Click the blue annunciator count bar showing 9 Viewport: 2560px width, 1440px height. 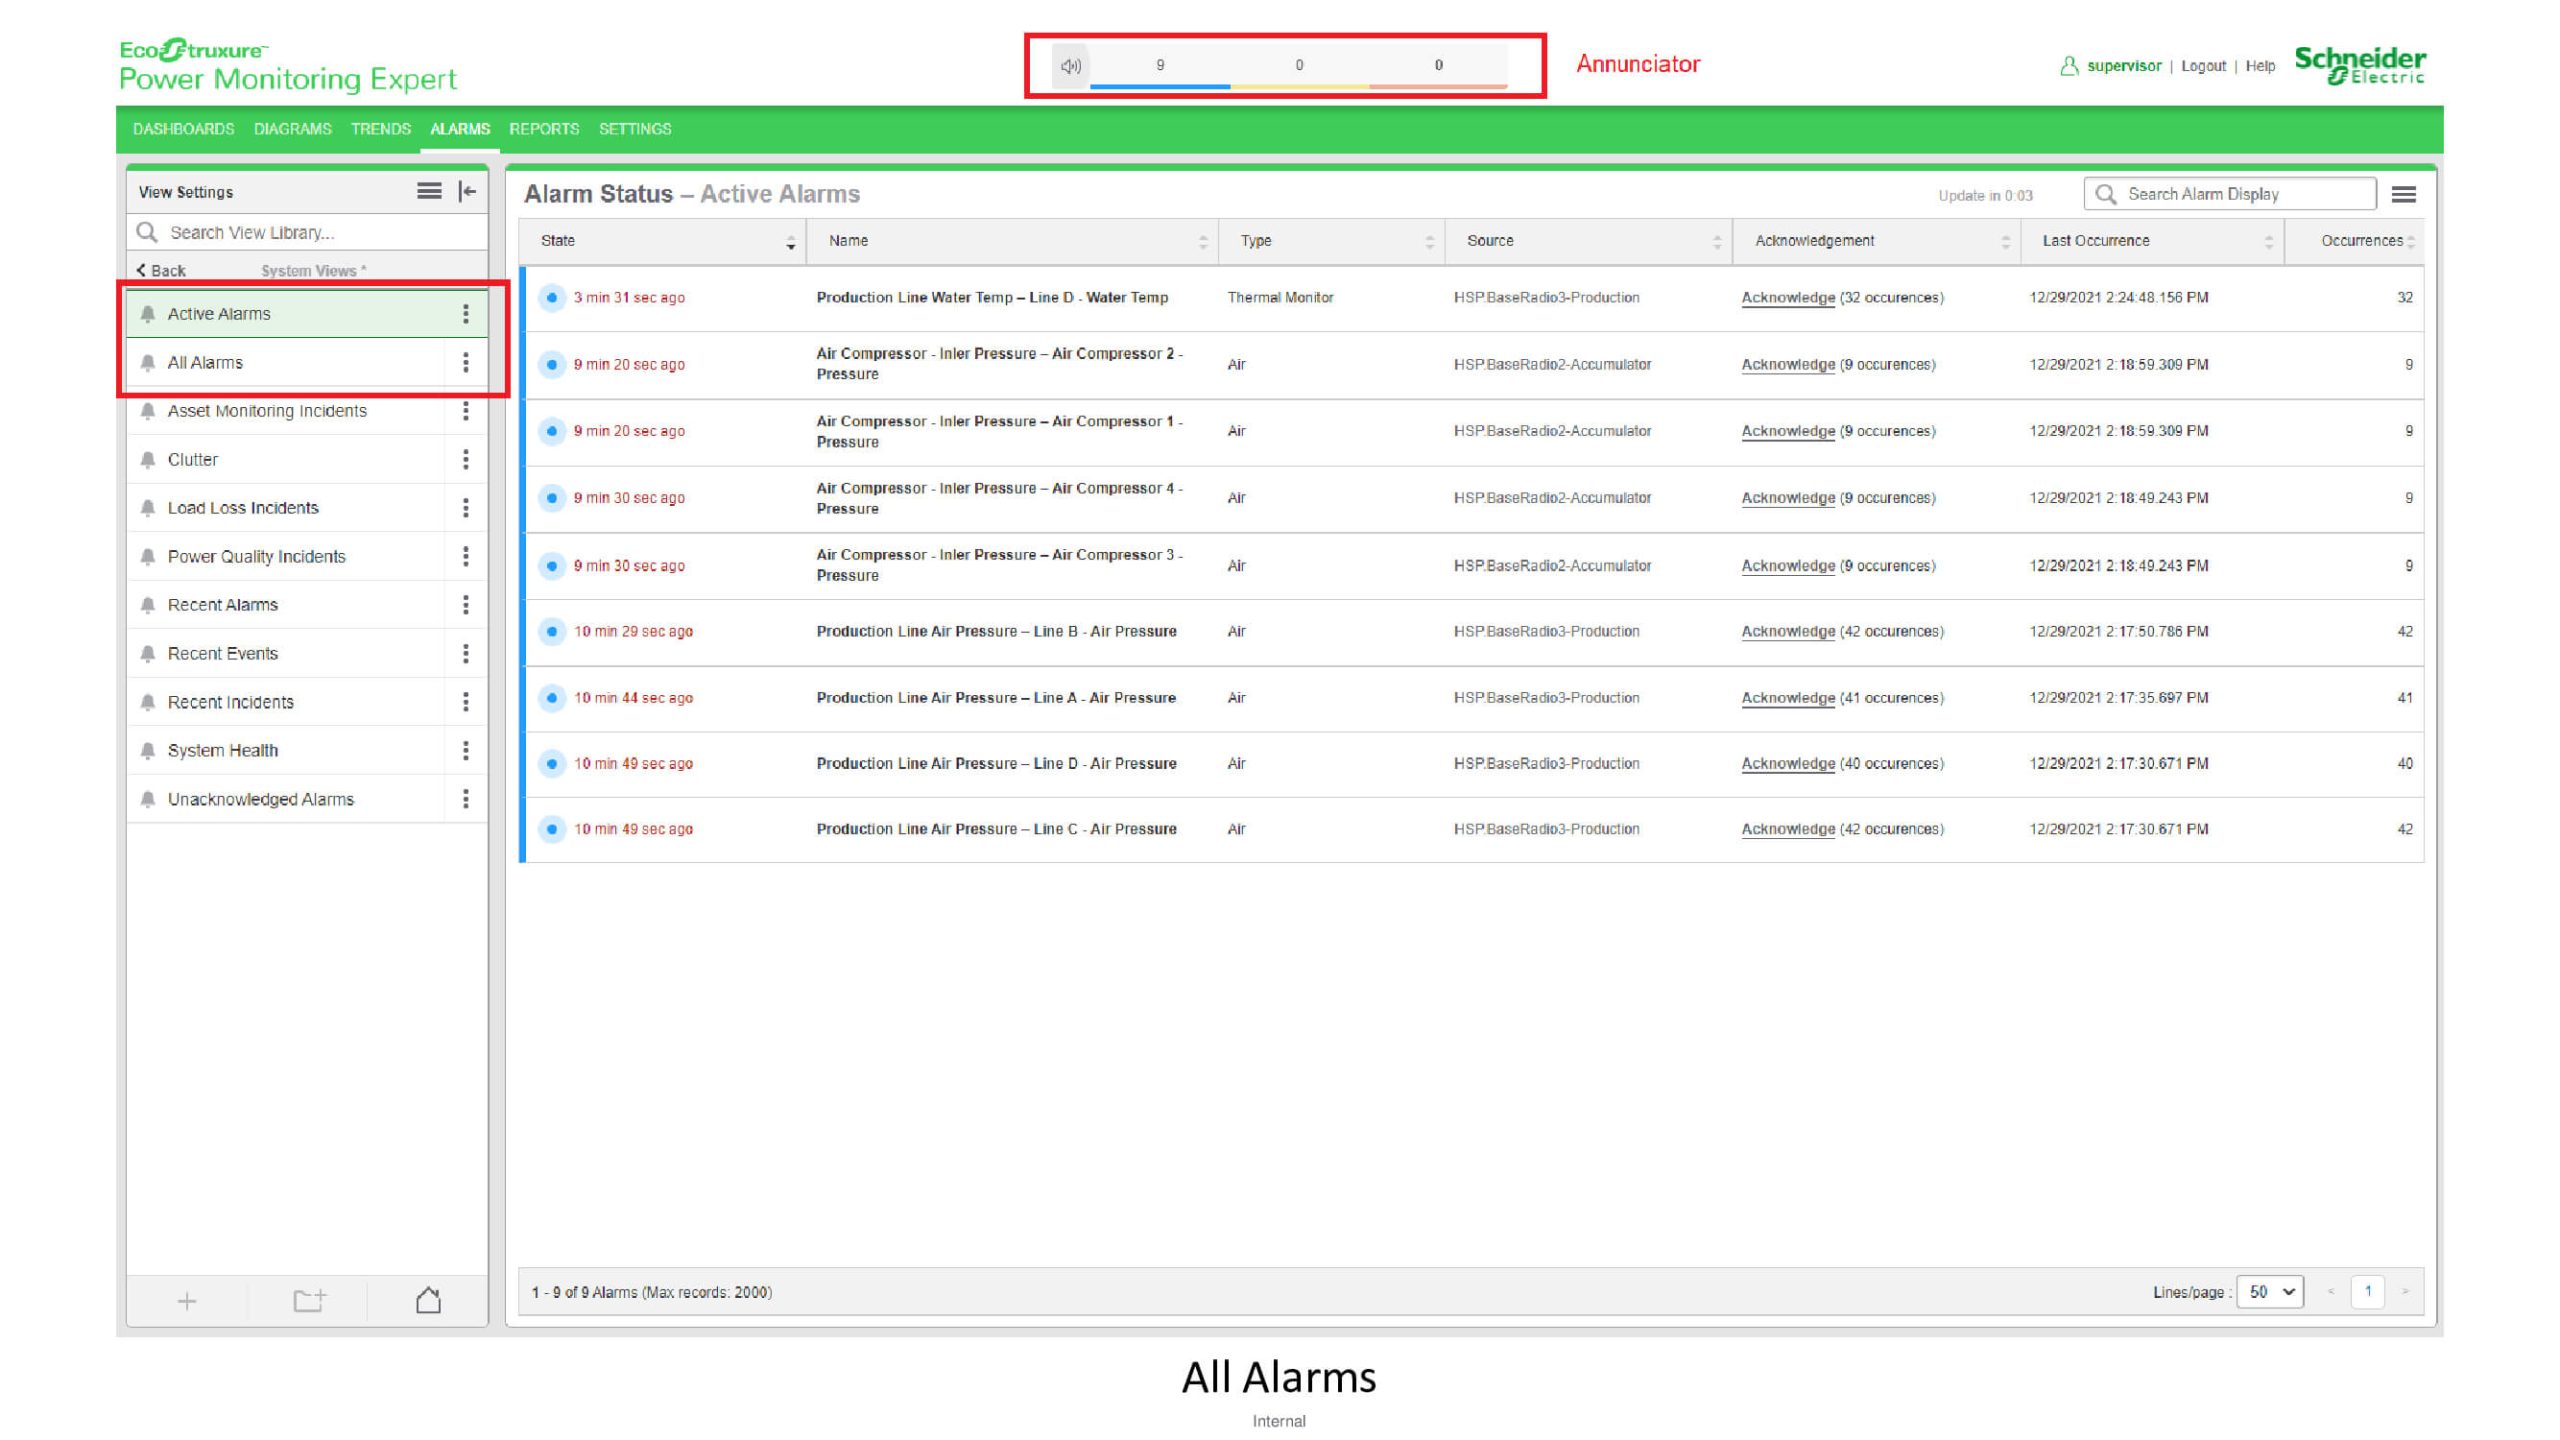1160,68
